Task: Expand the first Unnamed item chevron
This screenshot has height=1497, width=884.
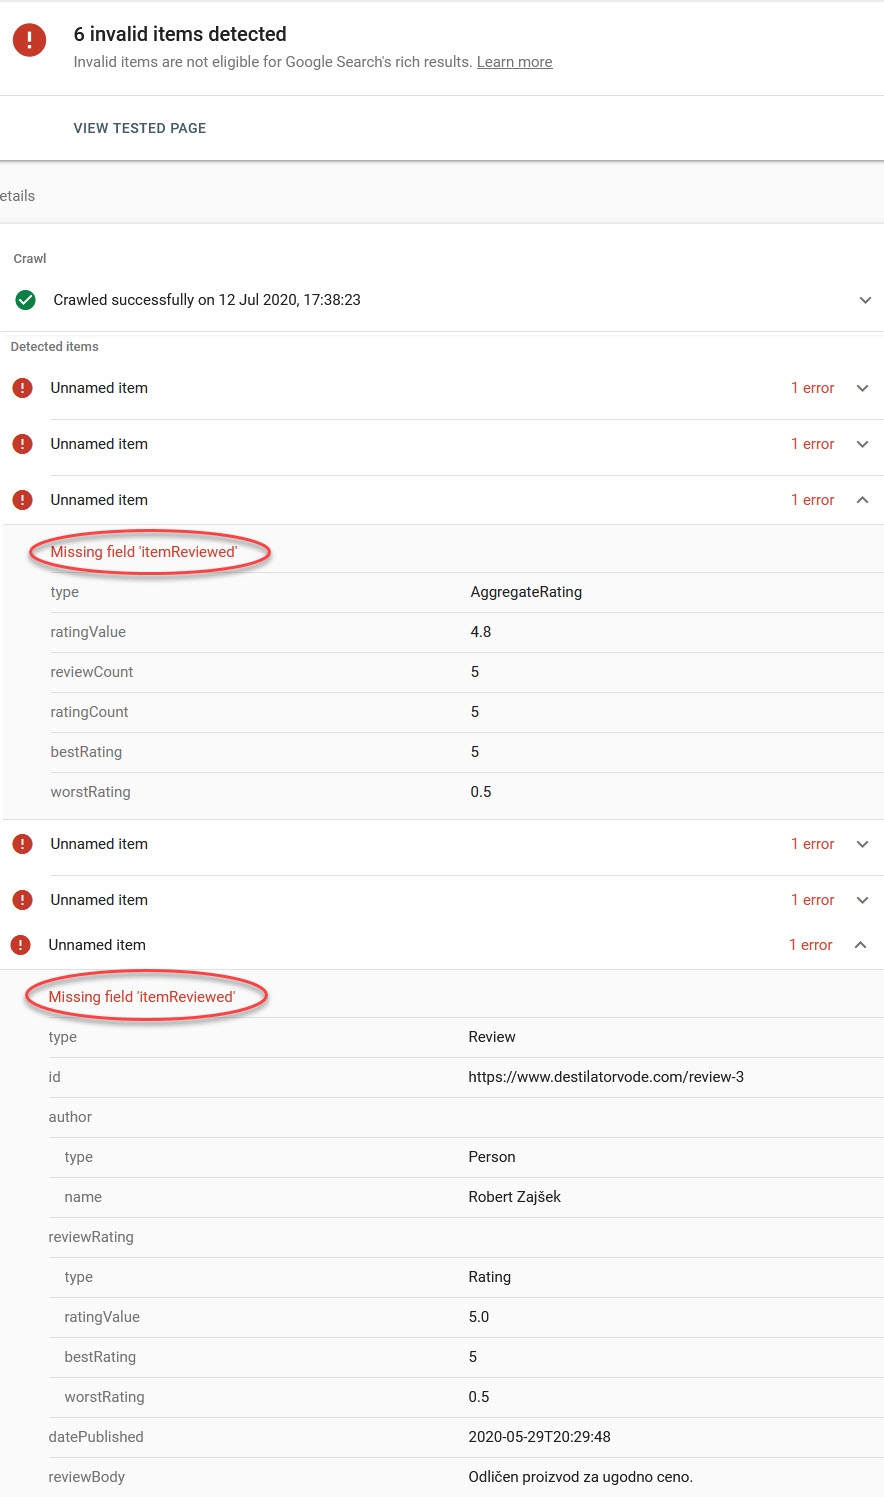Action: click(x=862, y=388)
